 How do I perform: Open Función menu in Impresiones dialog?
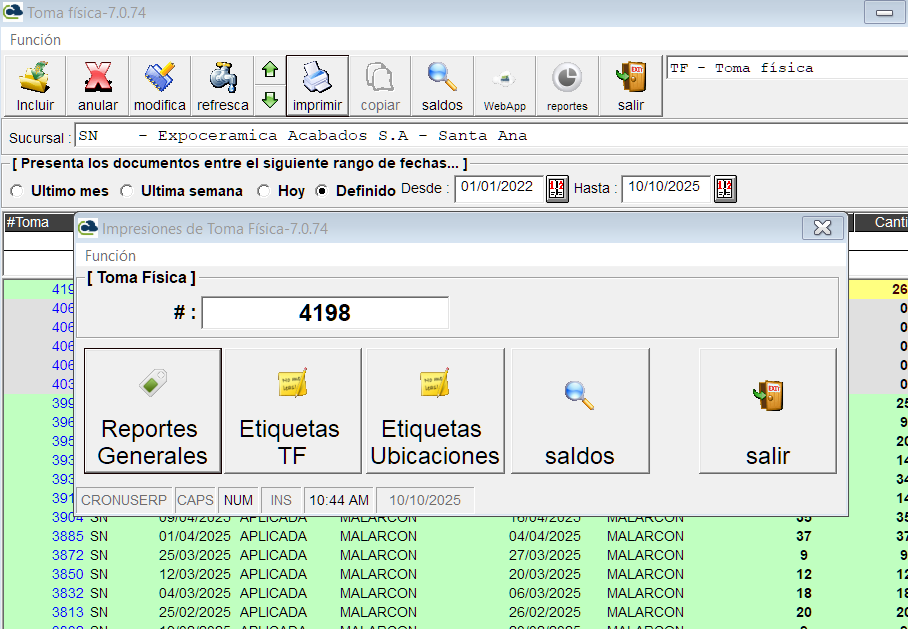click(x=110, y=256)
